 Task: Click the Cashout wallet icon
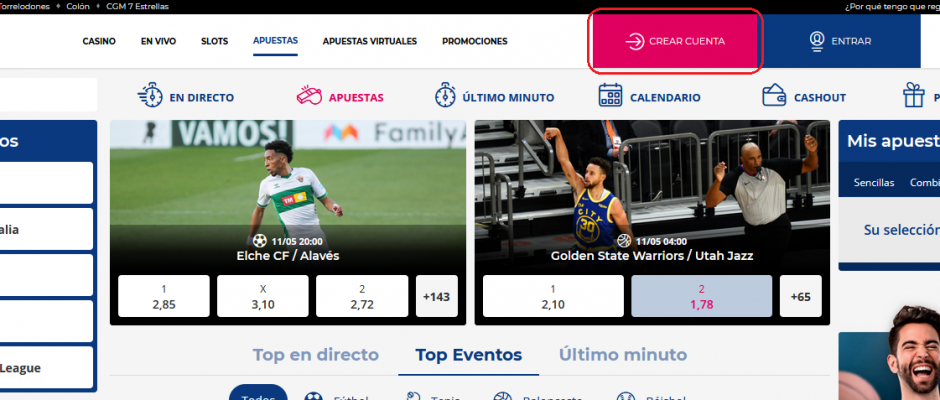pos(774,96)
